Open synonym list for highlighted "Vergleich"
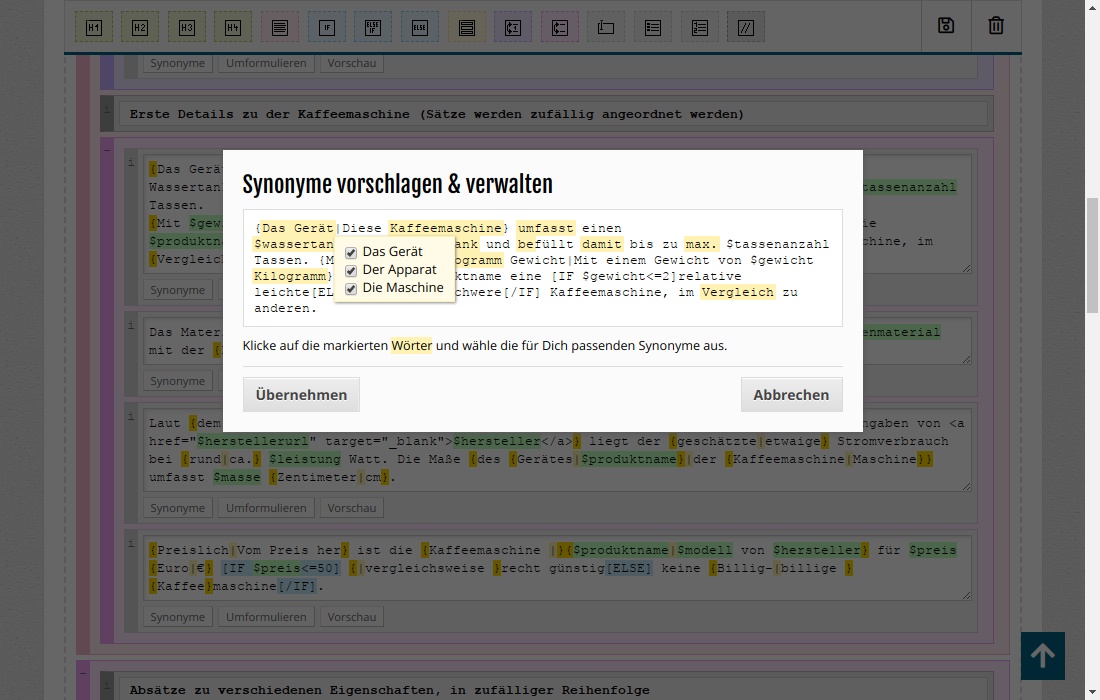1100x700 pixels. click(737, 292)
